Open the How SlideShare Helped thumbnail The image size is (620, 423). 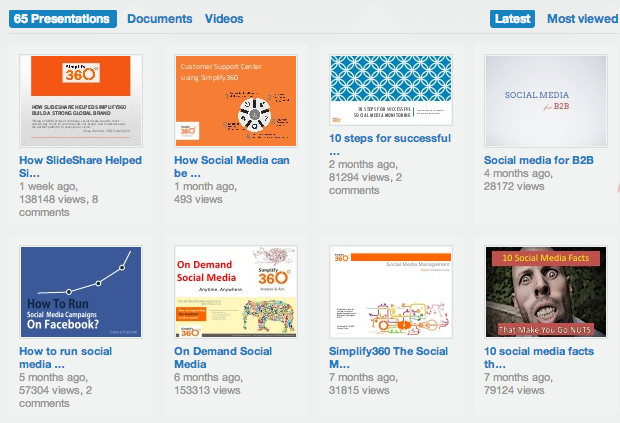(x=81, y=101)
